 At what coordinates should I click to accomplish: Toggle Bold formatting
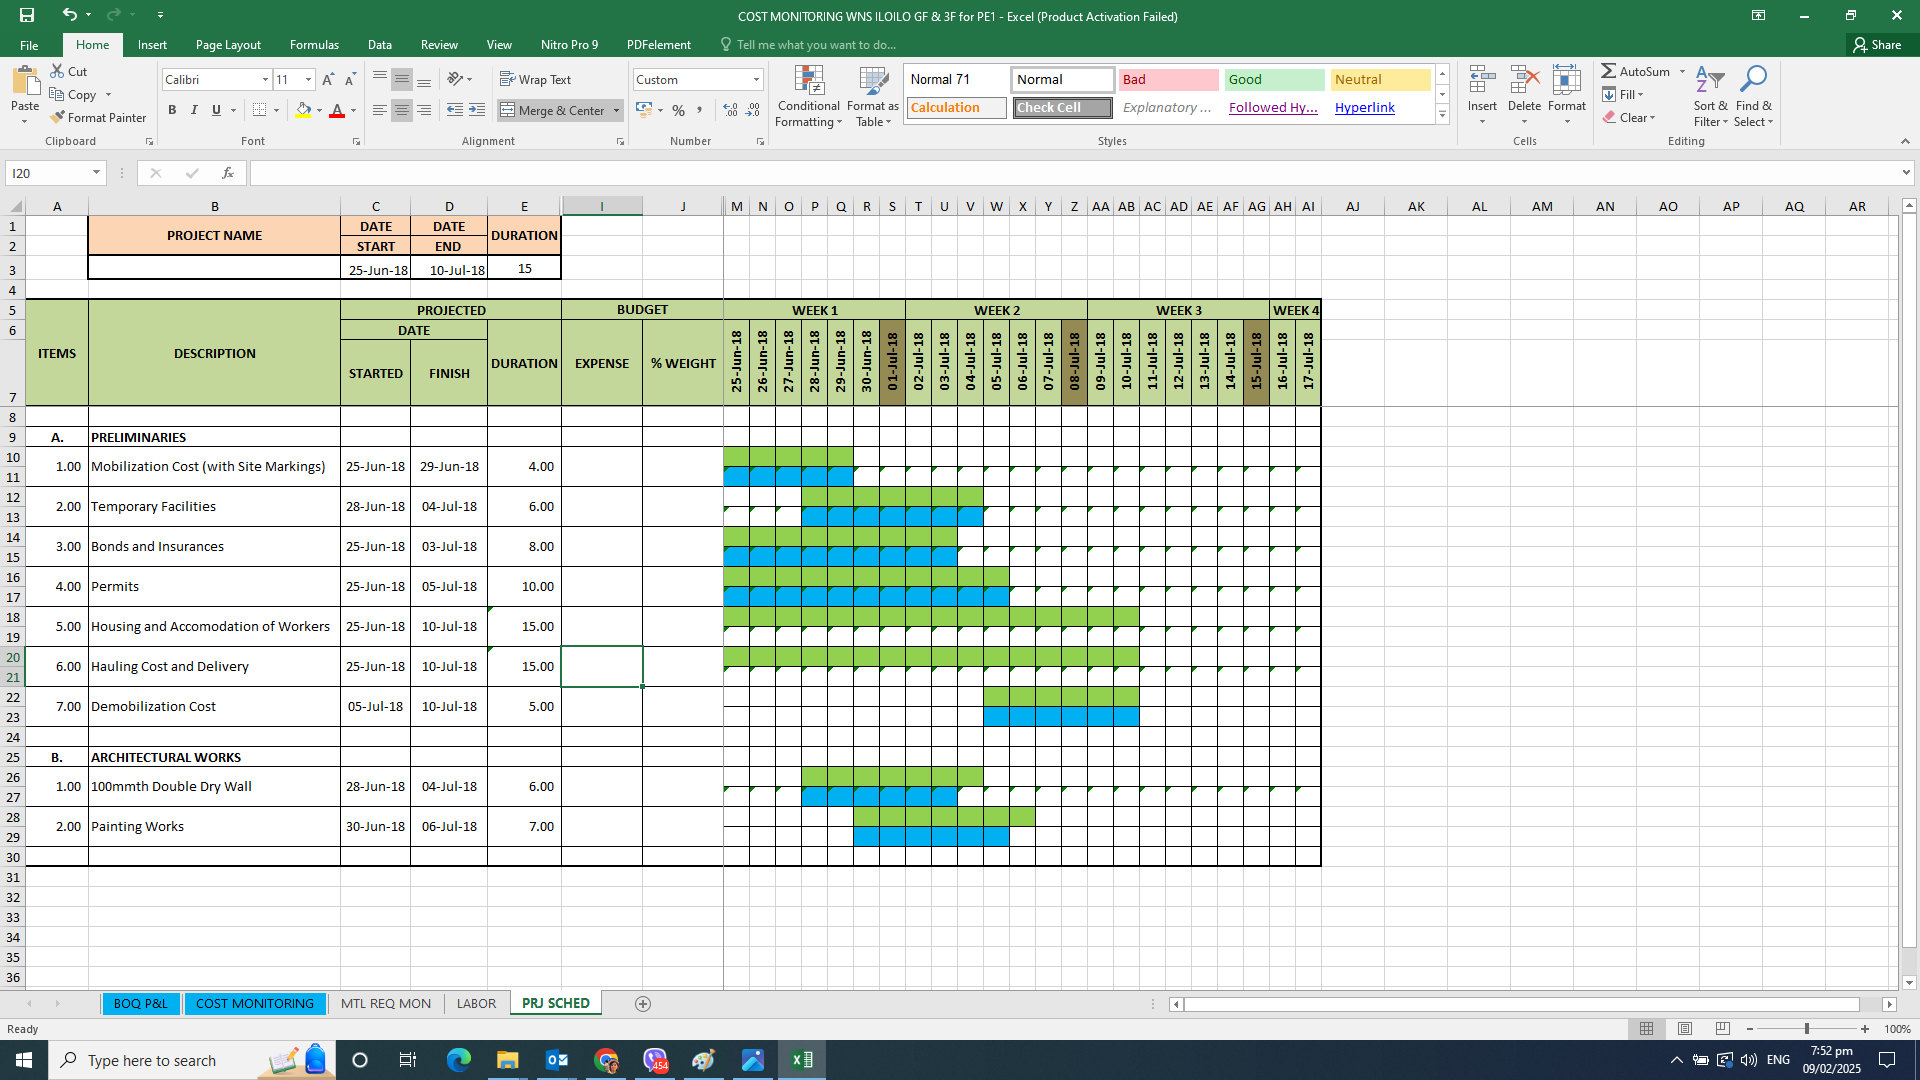point(172,110)
